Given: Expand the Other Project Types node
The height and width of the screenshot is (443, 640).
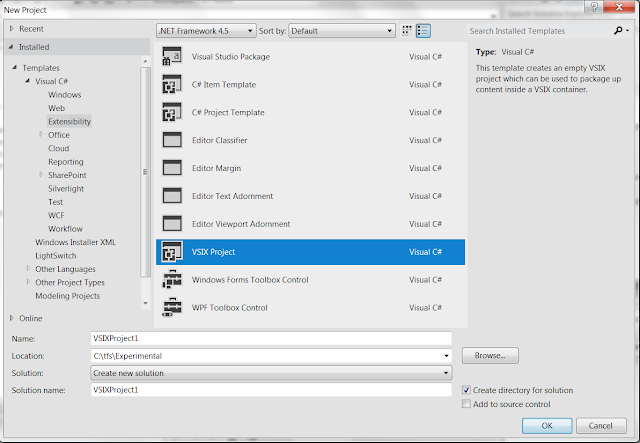Looking at the screenshot, I should click(28, 282).
